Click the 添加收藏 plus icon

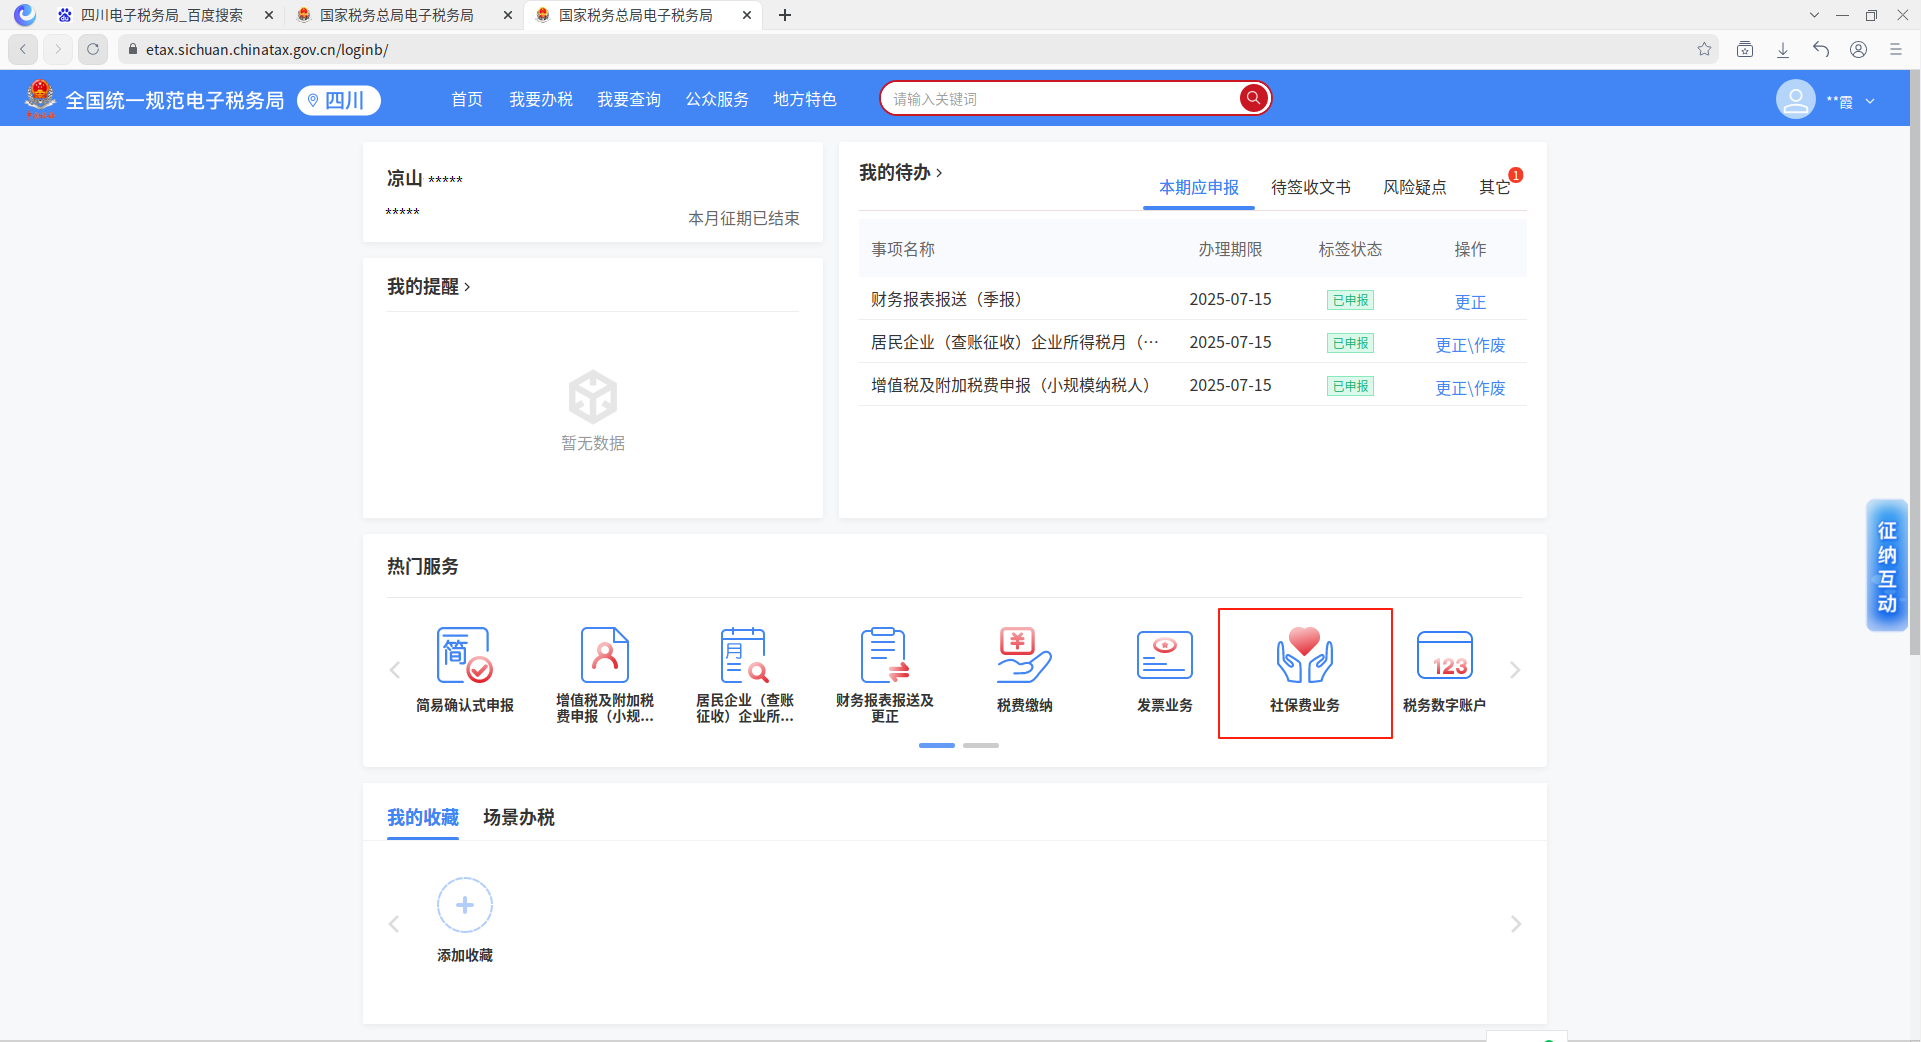tap(465, 905)
